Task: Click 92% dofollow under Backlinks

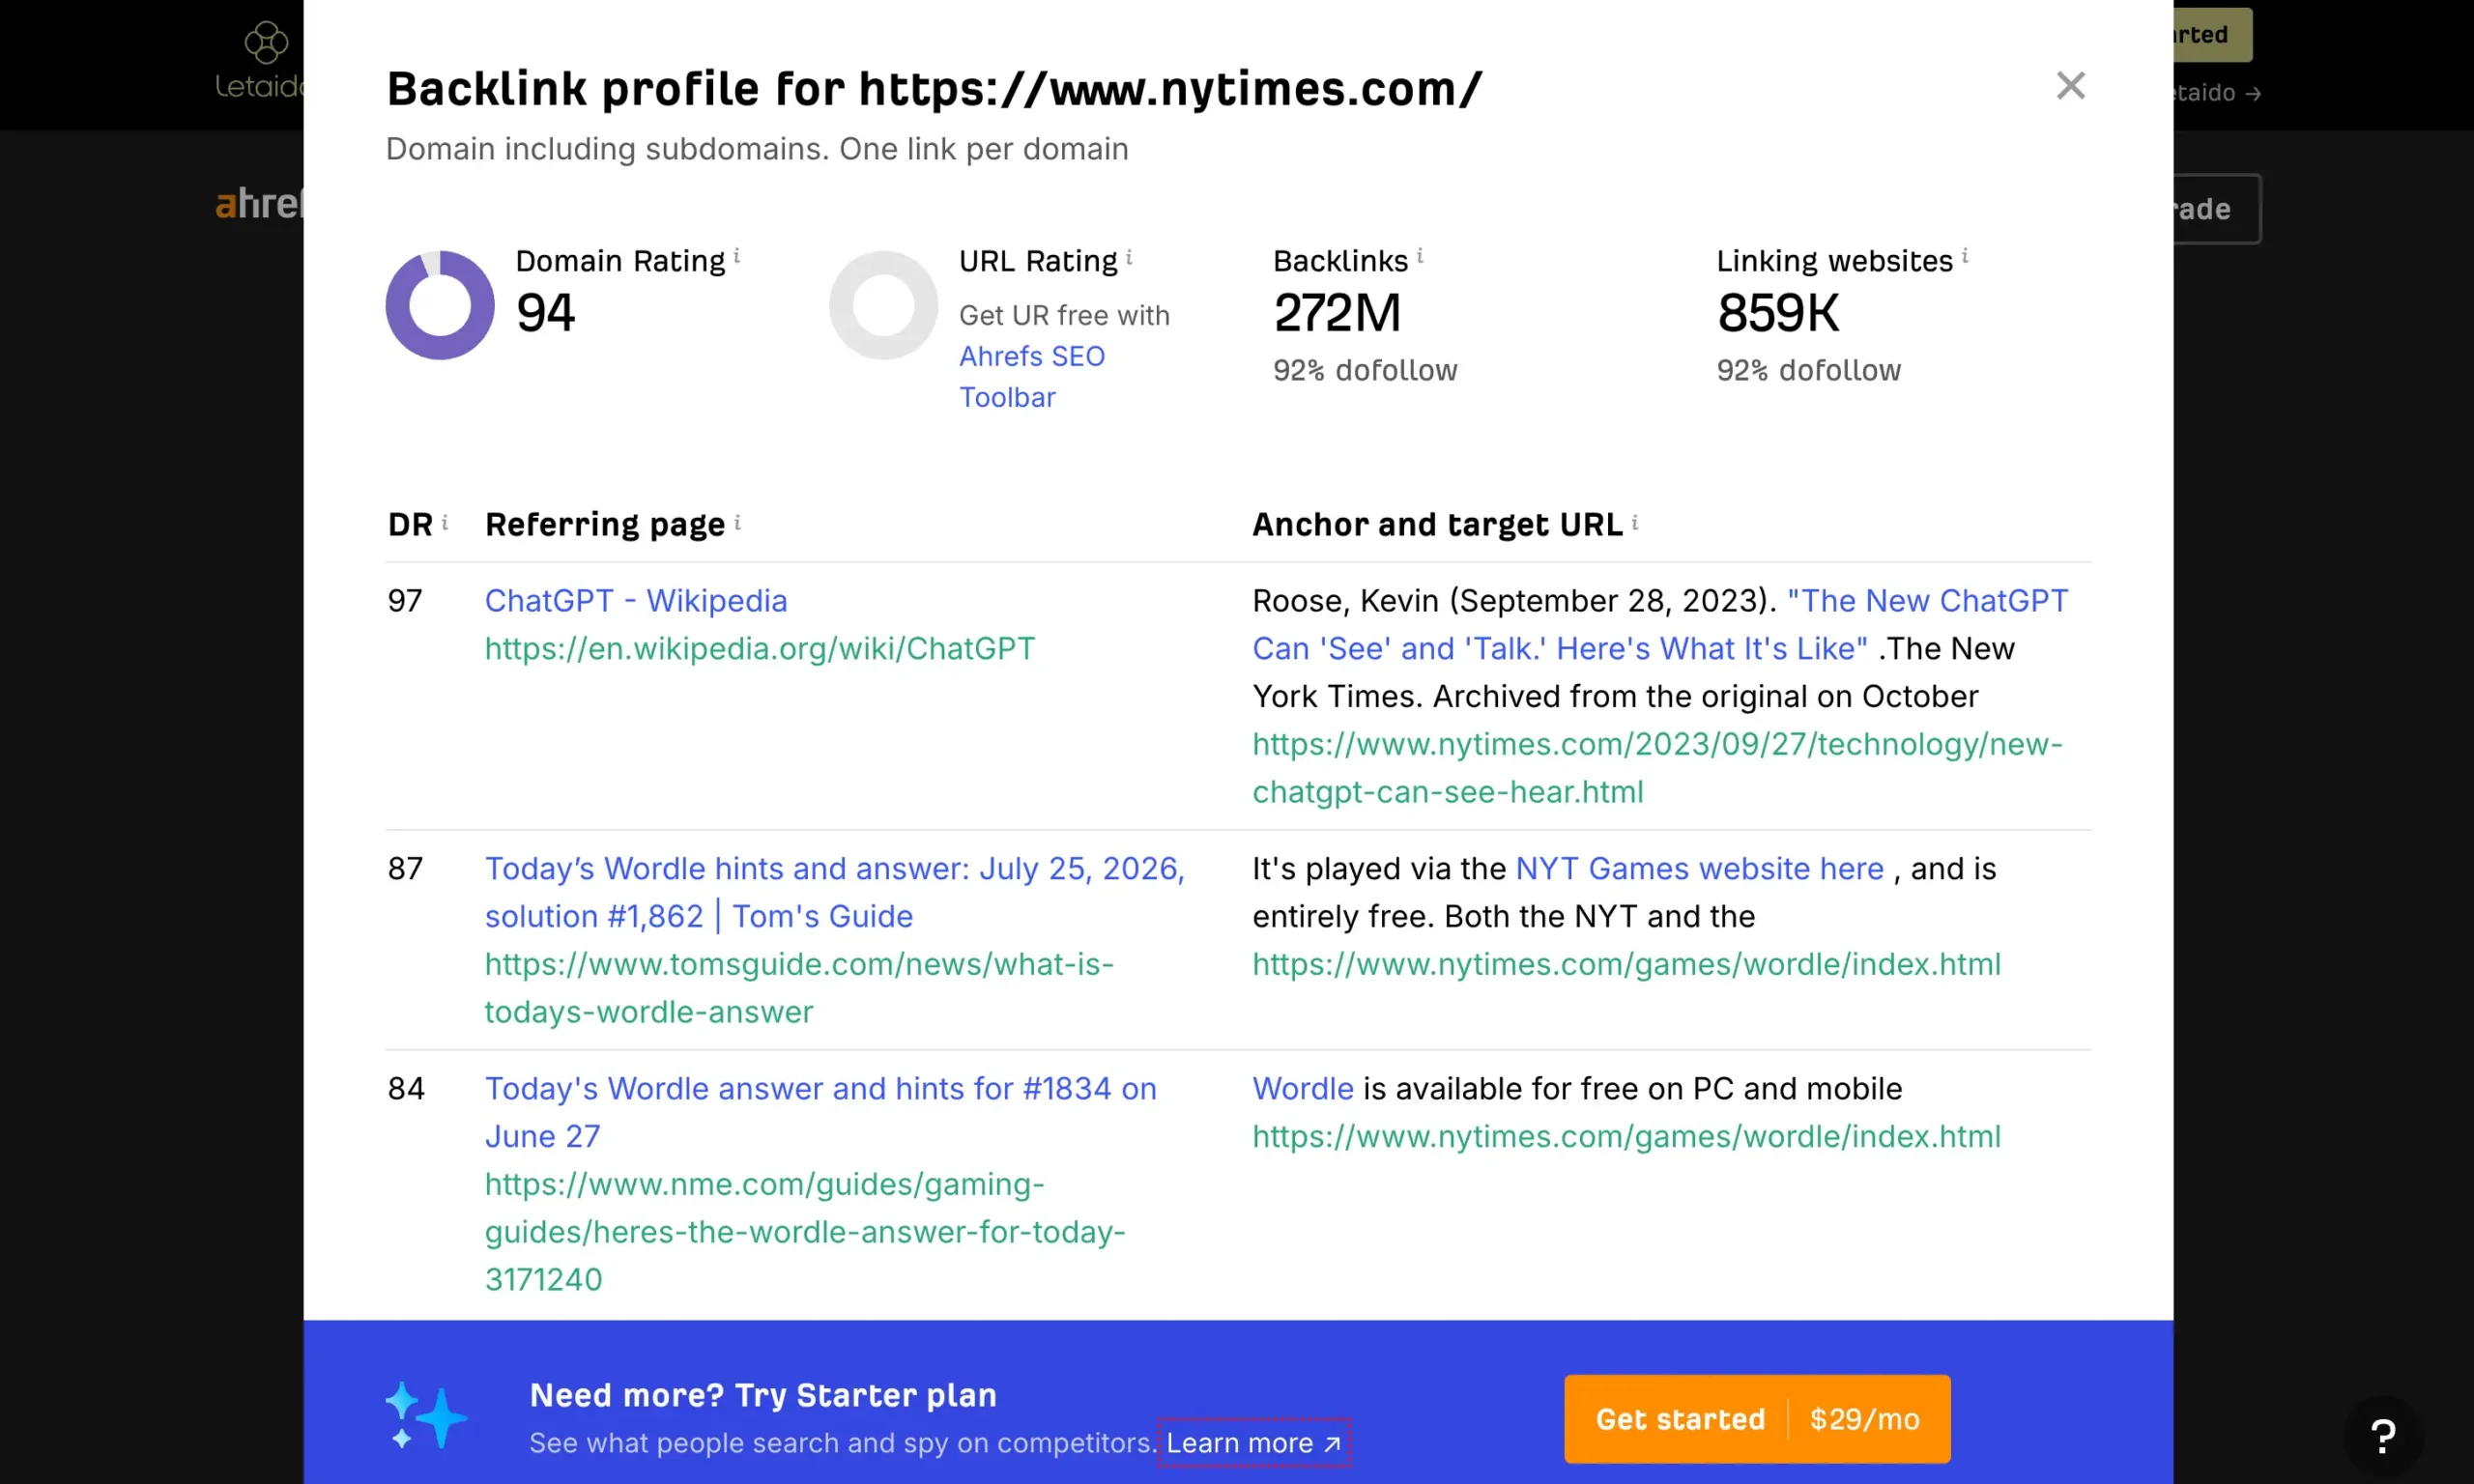Action: pyautogui.click(x=1365, y=370)
